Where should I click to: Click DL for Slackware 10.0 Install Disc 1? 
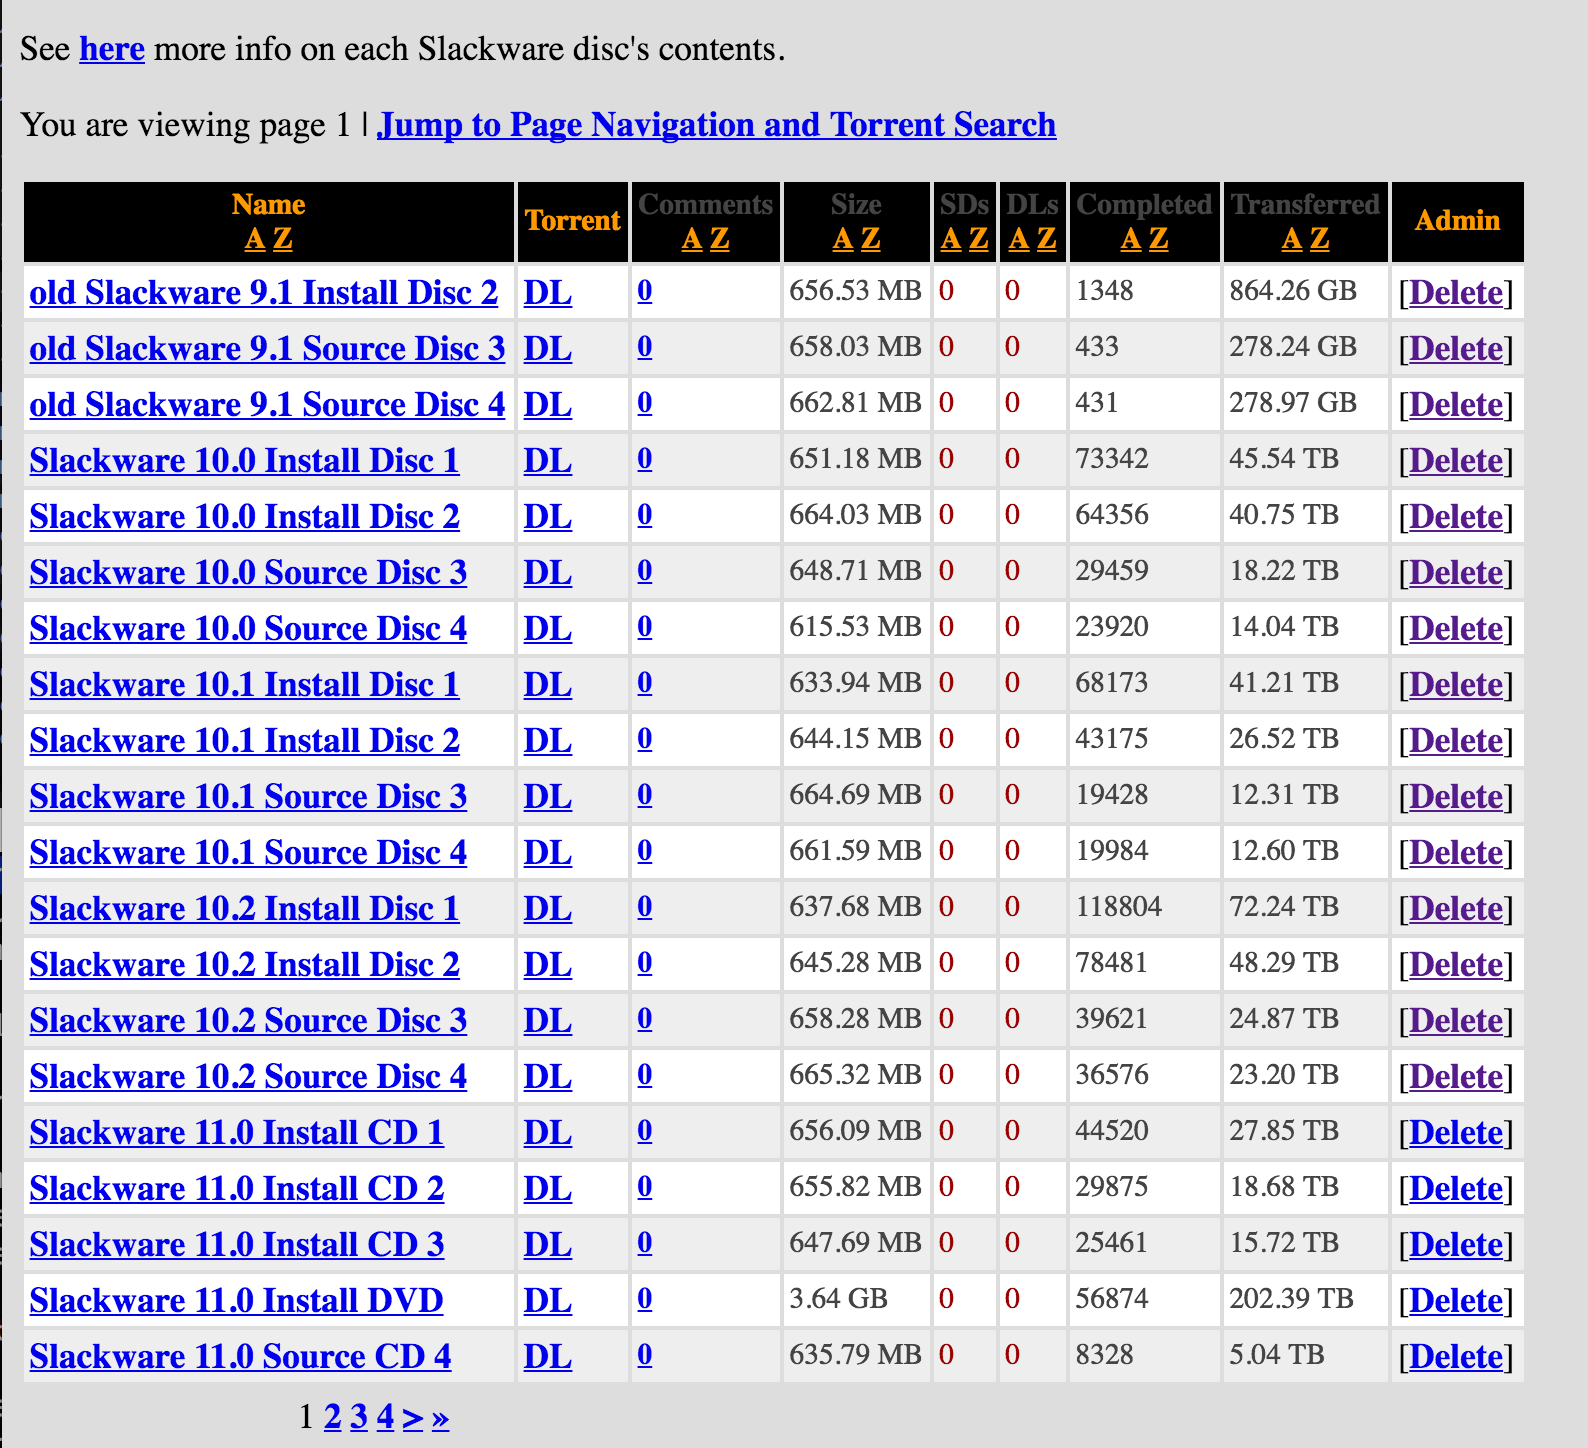pyautogui.click(x=548, y=460)
